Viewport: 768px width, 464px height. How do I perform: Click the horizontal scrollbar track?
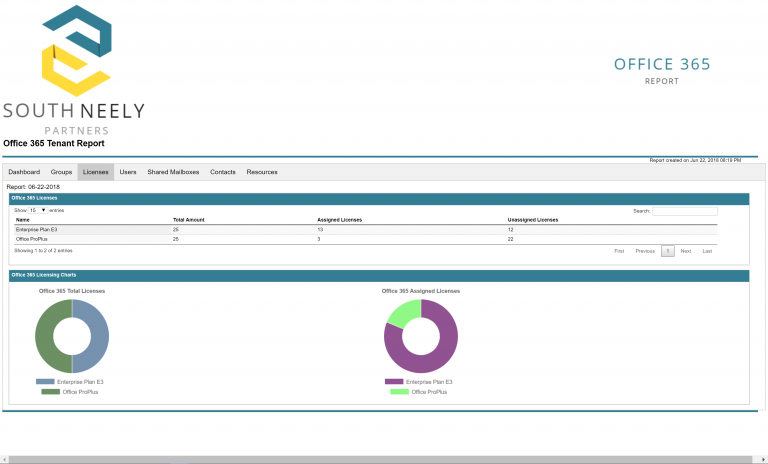[x=380, y=460]
